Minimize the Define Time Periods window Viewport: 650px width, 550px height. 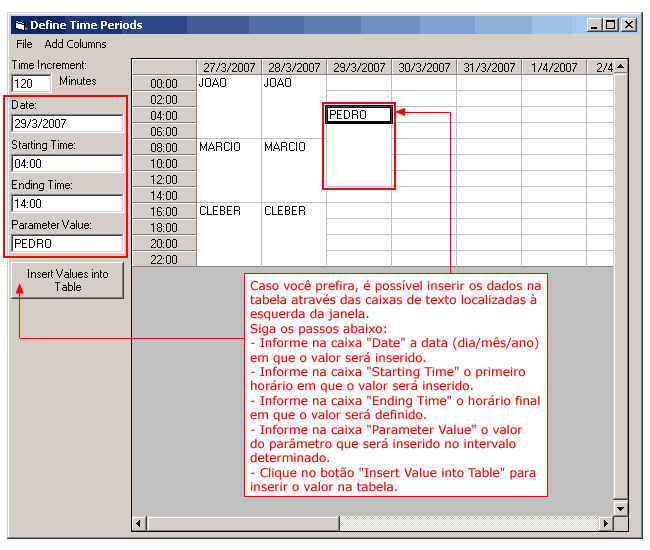594,25
